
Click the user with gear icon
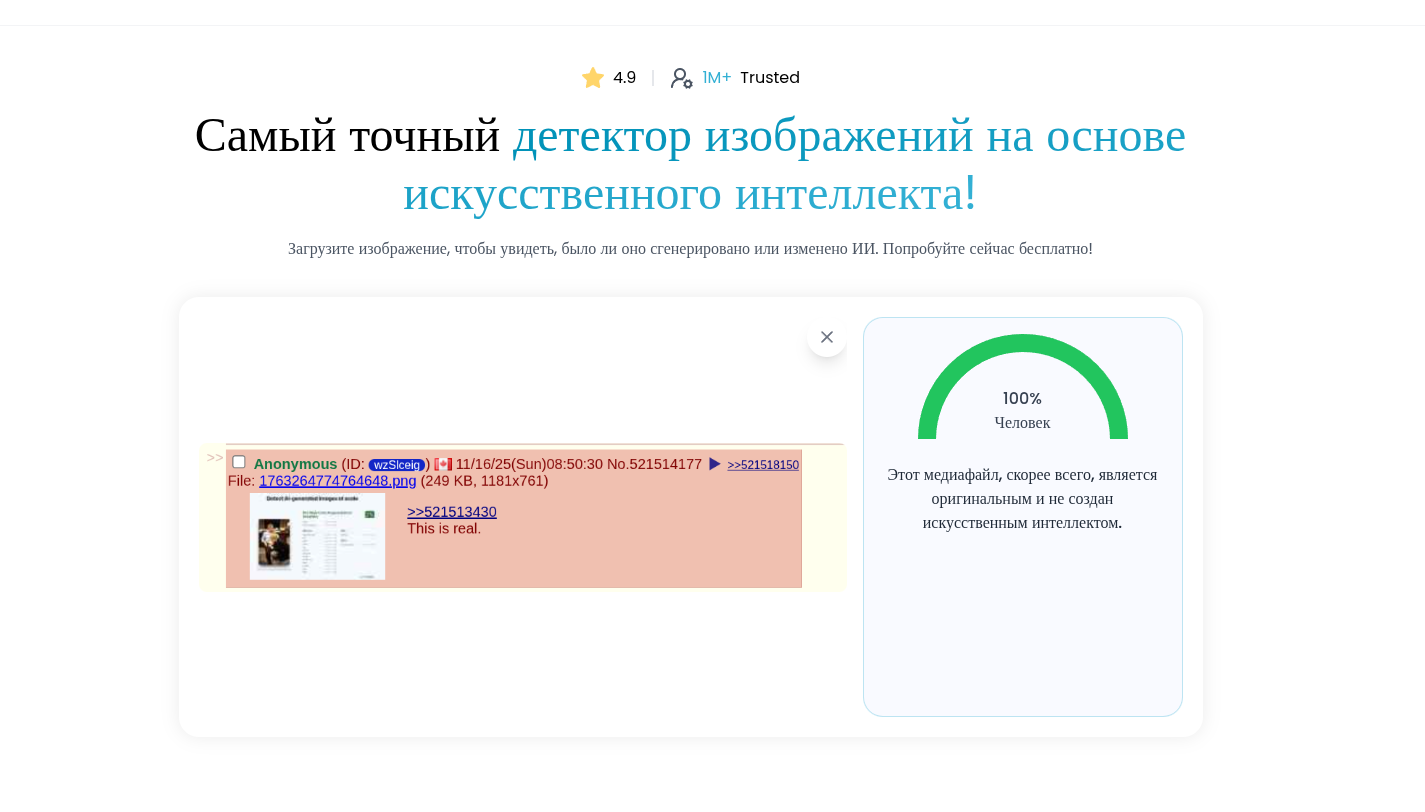pyautogui.click(x=682, y=78)
